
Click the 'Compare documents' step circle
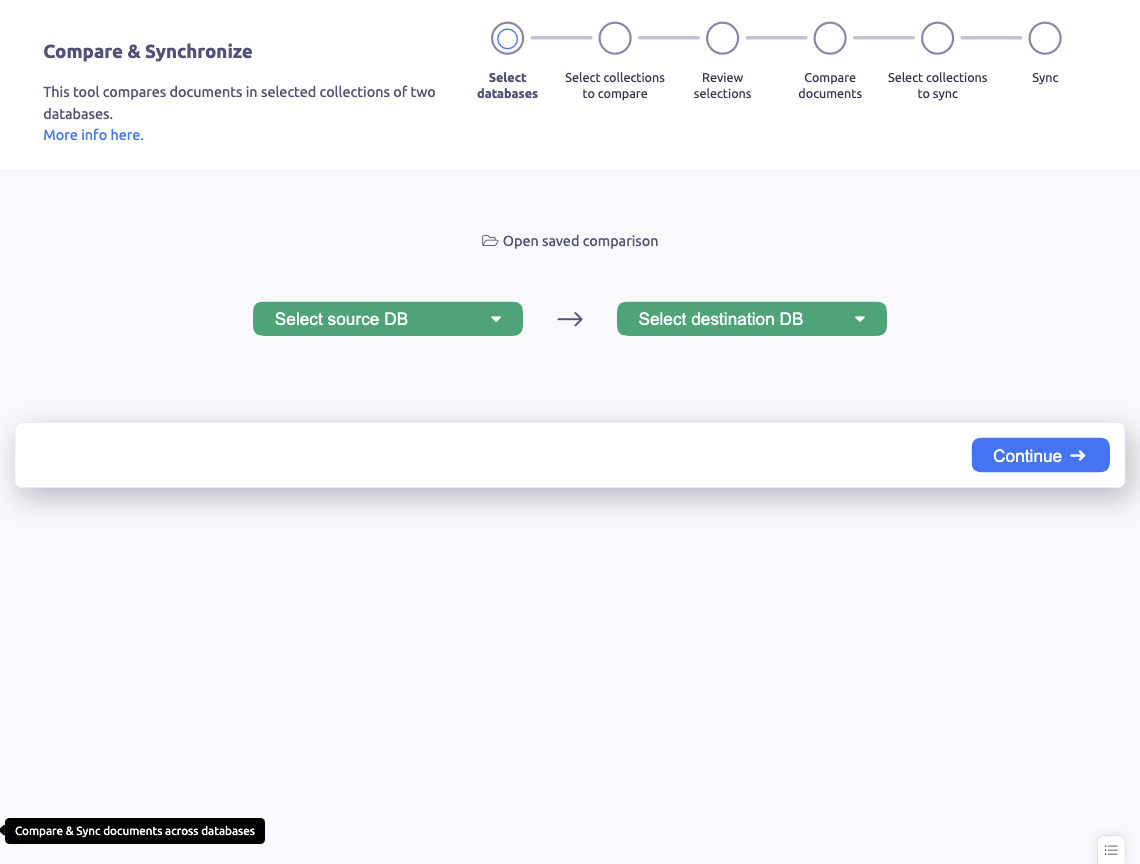point(830,39)
